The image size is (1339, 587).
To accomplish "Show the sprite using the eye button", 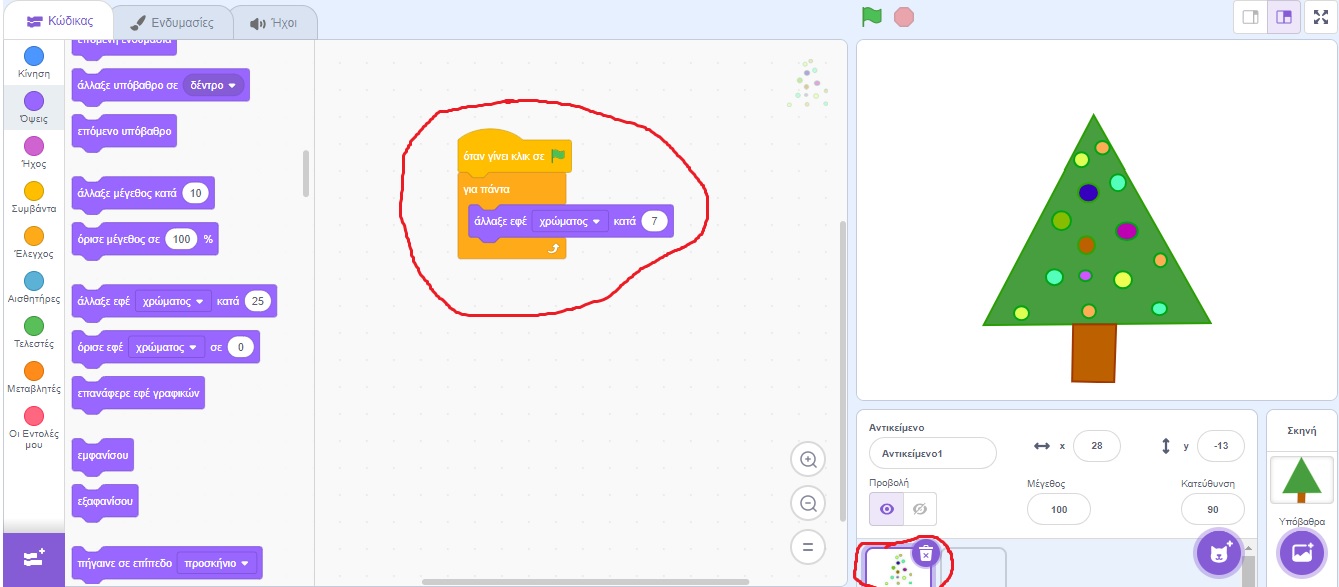I will [x=886, y=509].
